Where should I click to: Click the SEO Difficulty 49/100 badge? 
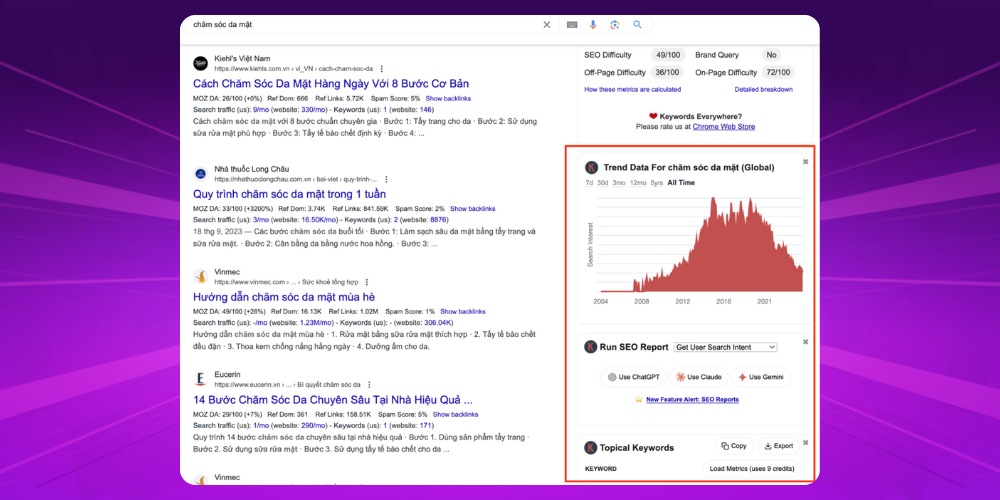(x=666, y=55)
